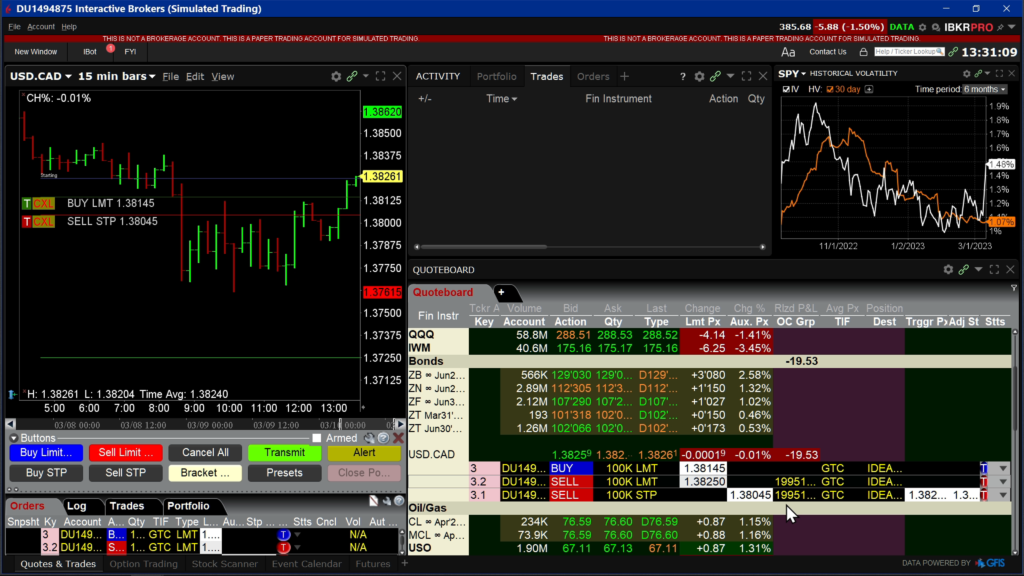Click the Activity panel's green link icon
Screen dimensions: 1024x576
[x=715, y=76]
